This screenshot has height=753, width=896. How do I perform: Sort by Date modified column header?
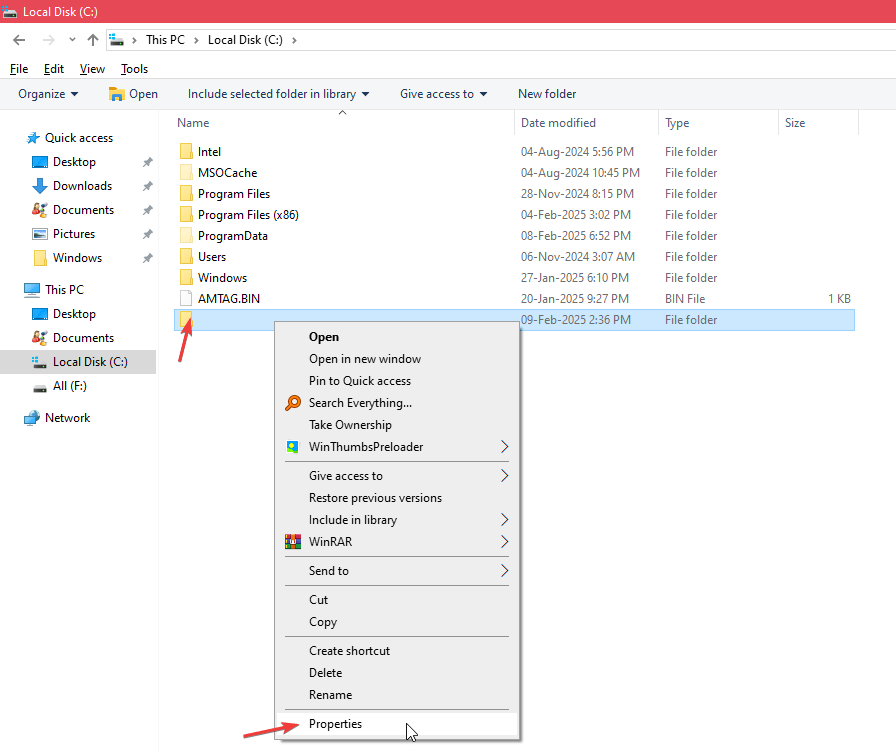[x=558, y=123]
